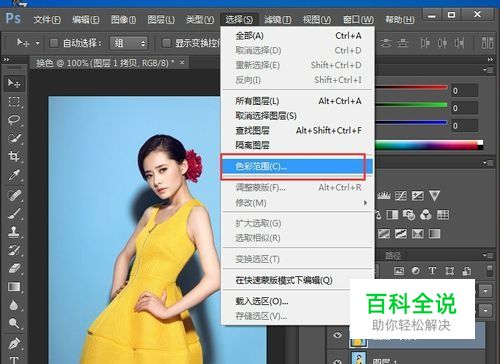The image size is (500, 364).
Task: Enable the 显示变换控件 checkbox
Action: (166, 43)
